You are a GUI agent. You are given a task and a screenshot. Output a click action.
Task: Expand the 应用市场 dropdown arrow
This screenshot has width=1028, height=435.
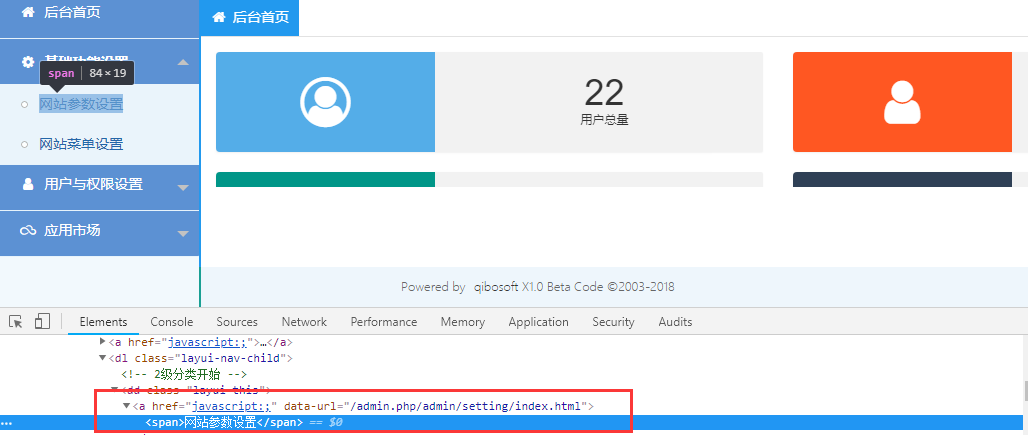coord(183,233)
